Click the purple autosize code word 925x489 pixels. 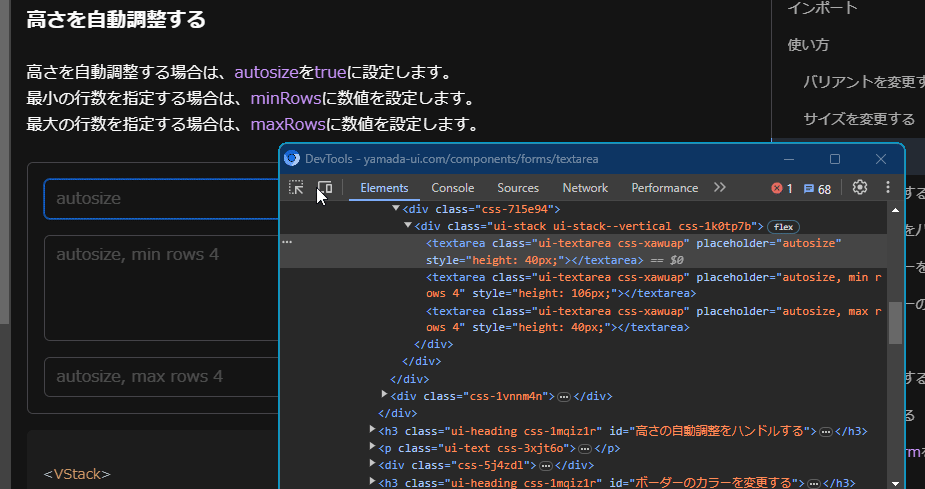pyautogui.click(x=266, y=73)
